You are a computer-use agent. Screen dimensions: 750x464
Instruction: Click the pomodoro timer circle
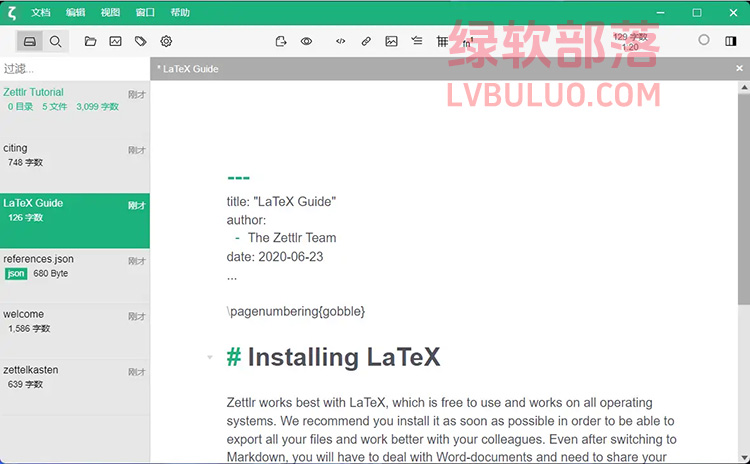click(x=704, y=40)
